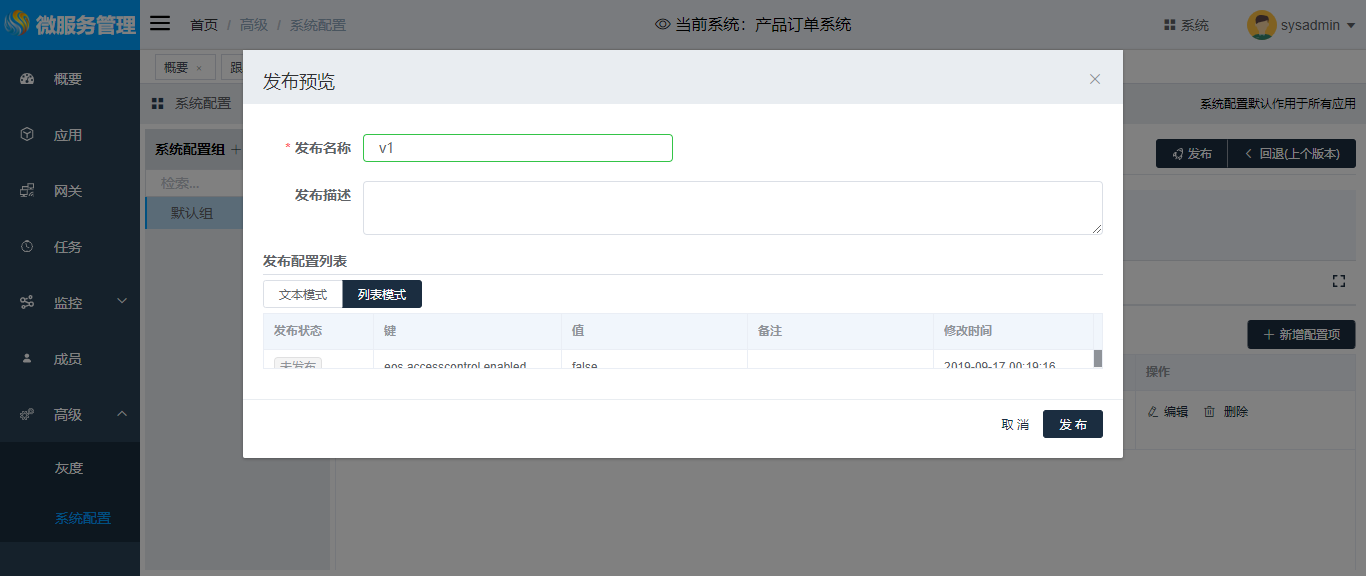Click the config list vertical scrollbar

(x=1097, y=359)
